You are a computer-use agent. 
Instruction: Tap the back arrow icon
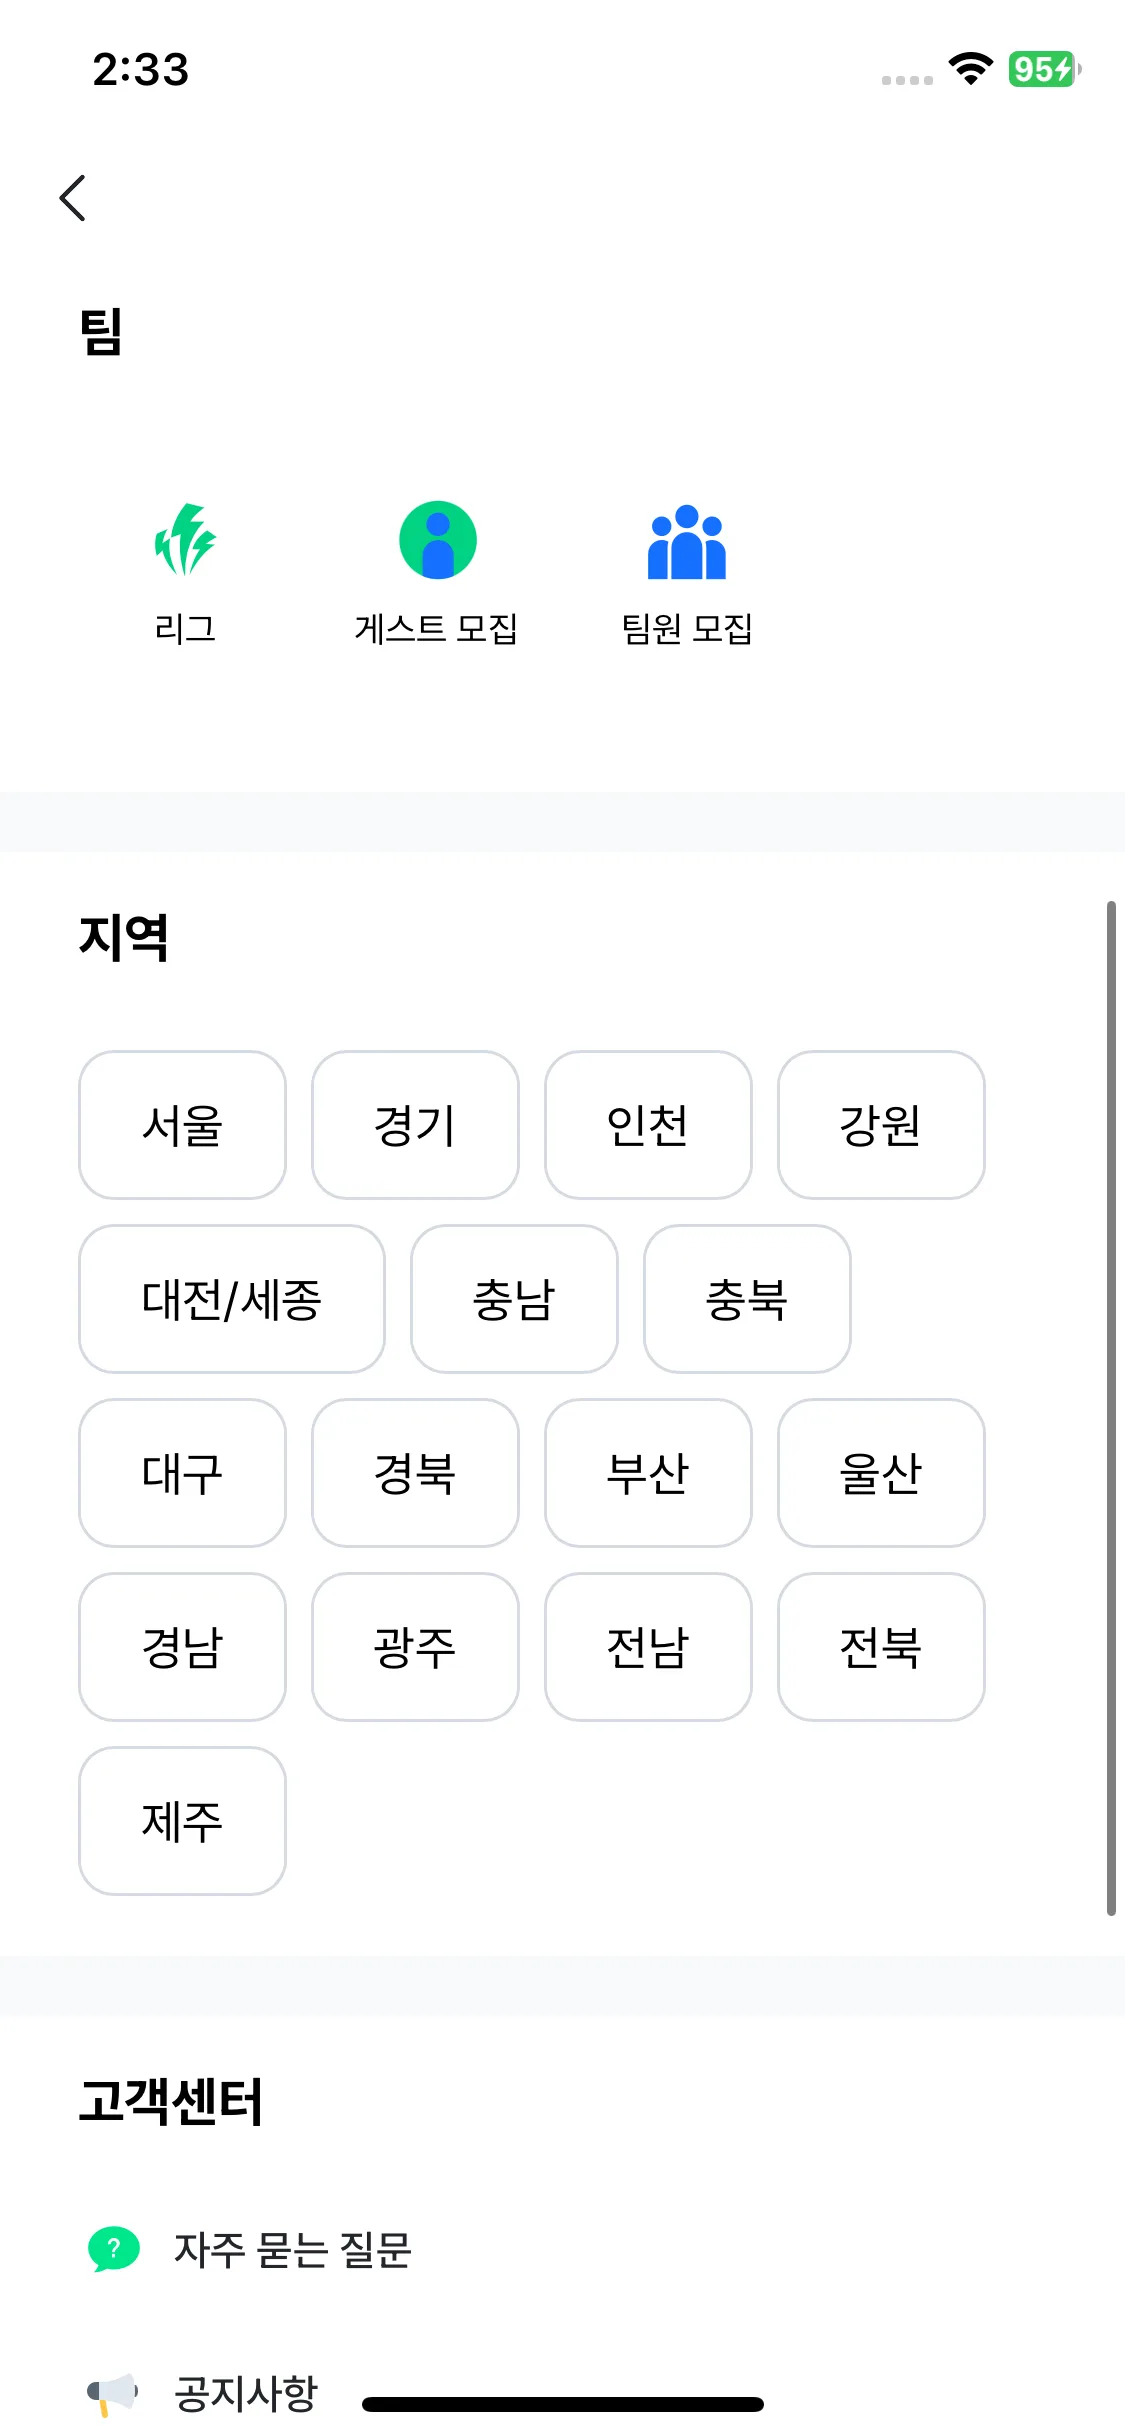[73, 198]
